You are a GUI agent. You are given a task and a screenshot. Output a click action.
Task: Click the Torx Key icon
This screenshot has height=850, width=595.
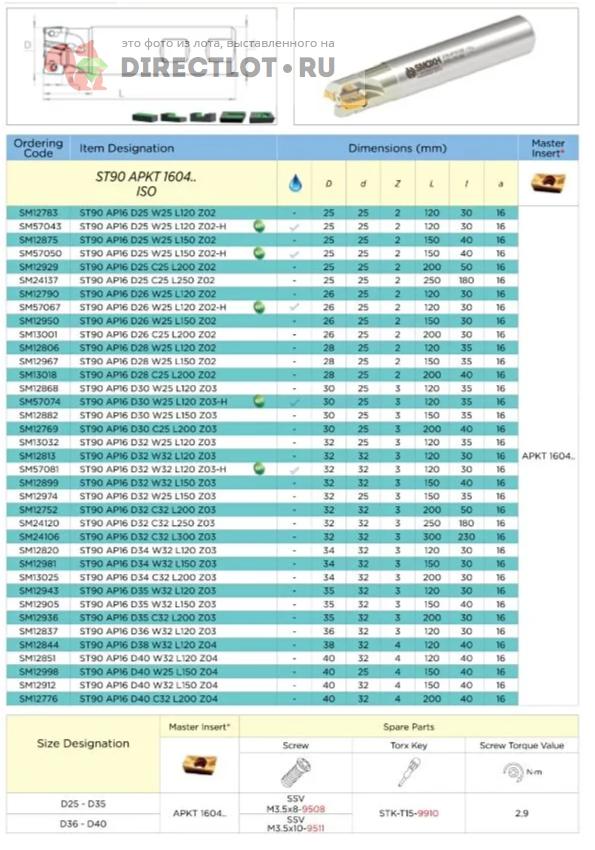[x=408, y=772]
